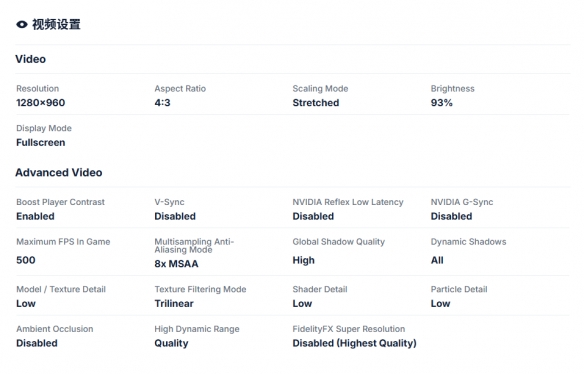Click the Advanced Video section heading
This screenshot has height=374, width=584.
(58, 172)
